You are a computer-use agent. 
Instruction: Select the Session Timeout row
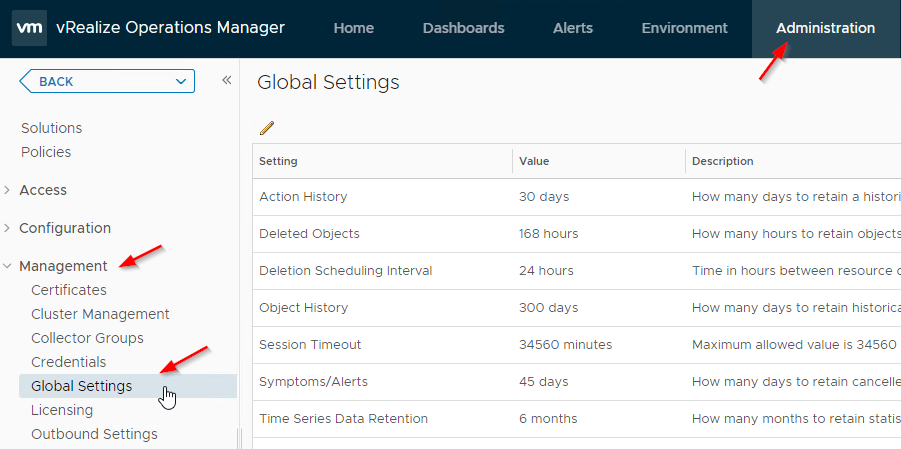[x=576, y=345]
